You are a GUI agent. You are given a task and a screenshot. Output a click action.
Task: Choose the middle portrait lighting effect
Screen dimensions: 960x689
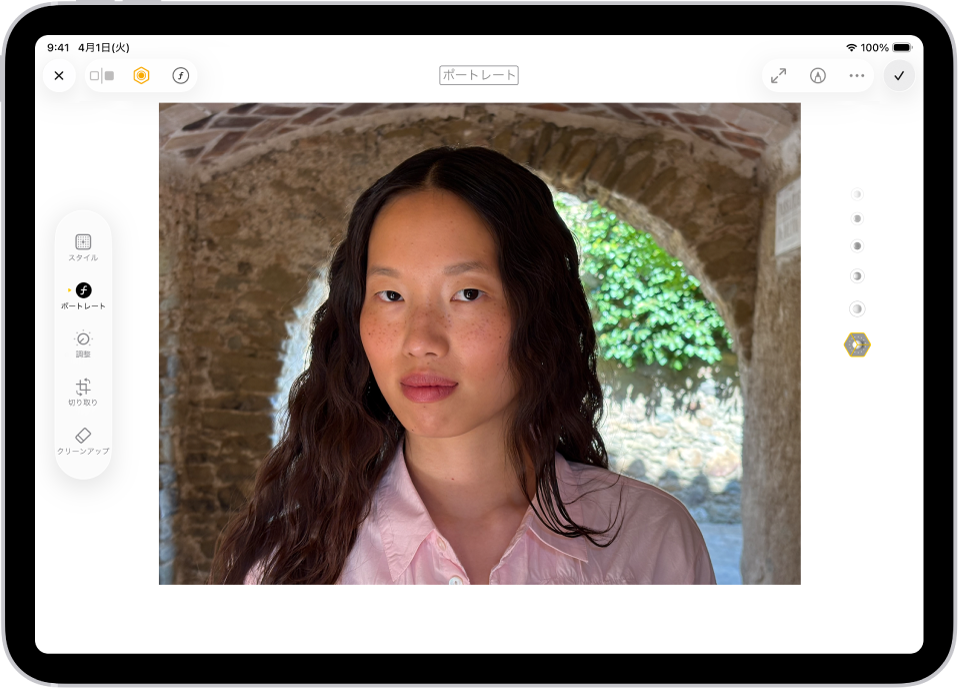(x=857, y=248)
